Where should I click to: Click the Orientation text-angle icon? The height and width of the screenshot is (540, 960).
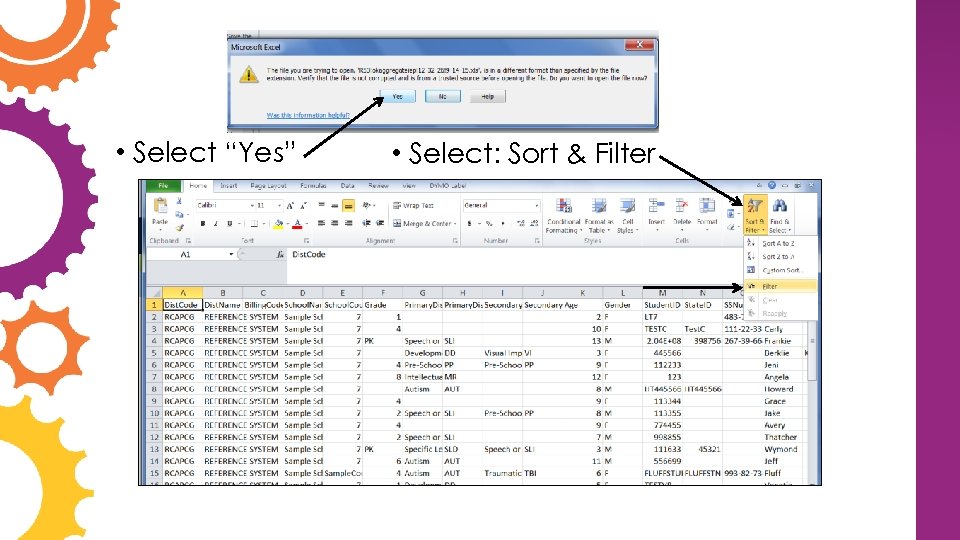tap(367, 206)
